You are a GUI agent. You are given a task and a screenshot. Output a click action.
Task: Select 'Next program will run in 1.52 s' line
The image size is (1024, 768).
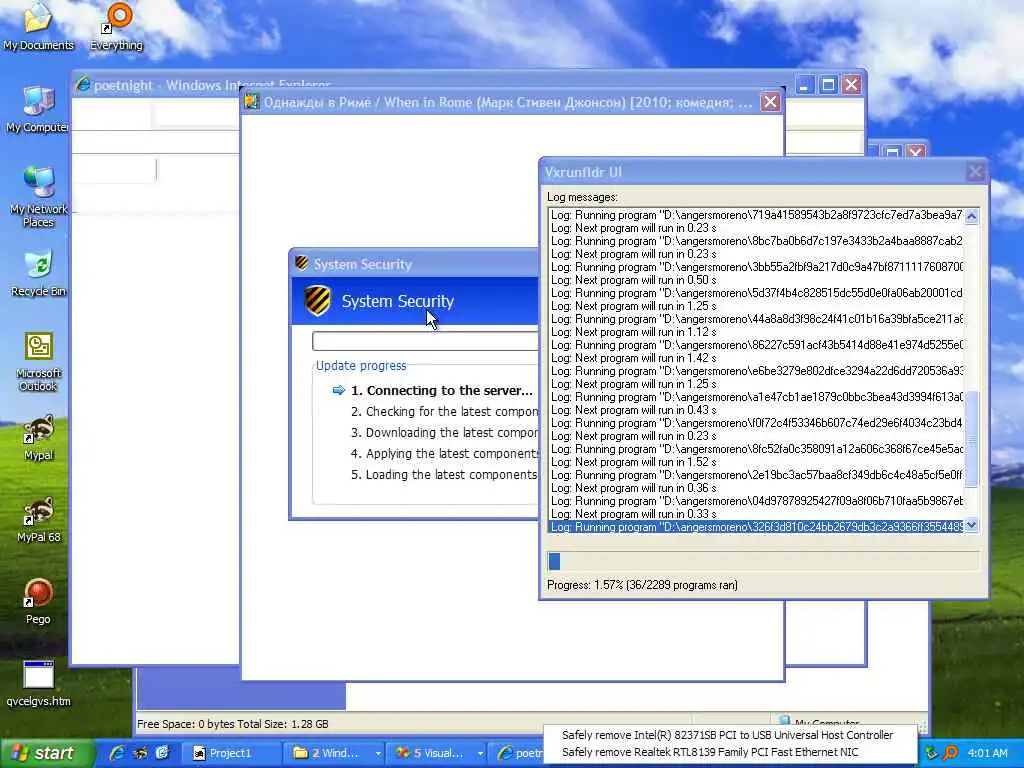(x=757, y=462)
